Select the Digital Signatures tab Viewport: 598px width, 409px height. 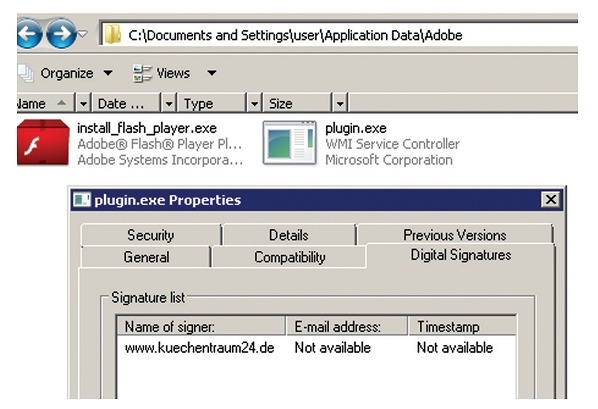coord(461,255)
